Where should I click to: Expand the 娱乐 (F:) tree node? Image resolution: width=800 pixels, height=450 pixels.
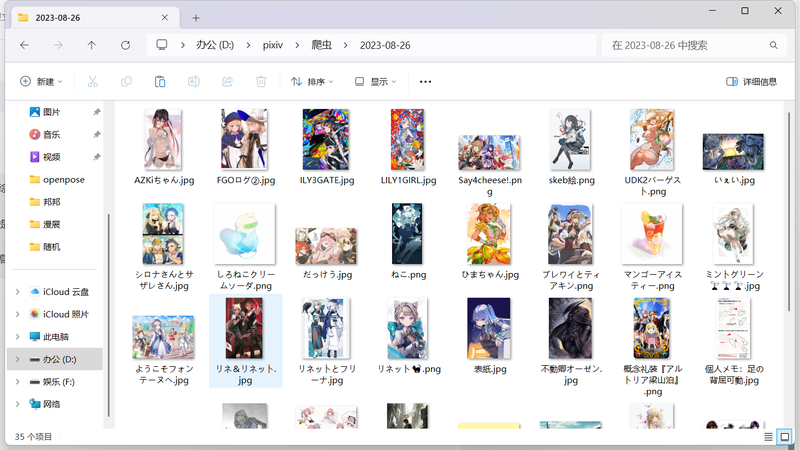click(17, 382)
